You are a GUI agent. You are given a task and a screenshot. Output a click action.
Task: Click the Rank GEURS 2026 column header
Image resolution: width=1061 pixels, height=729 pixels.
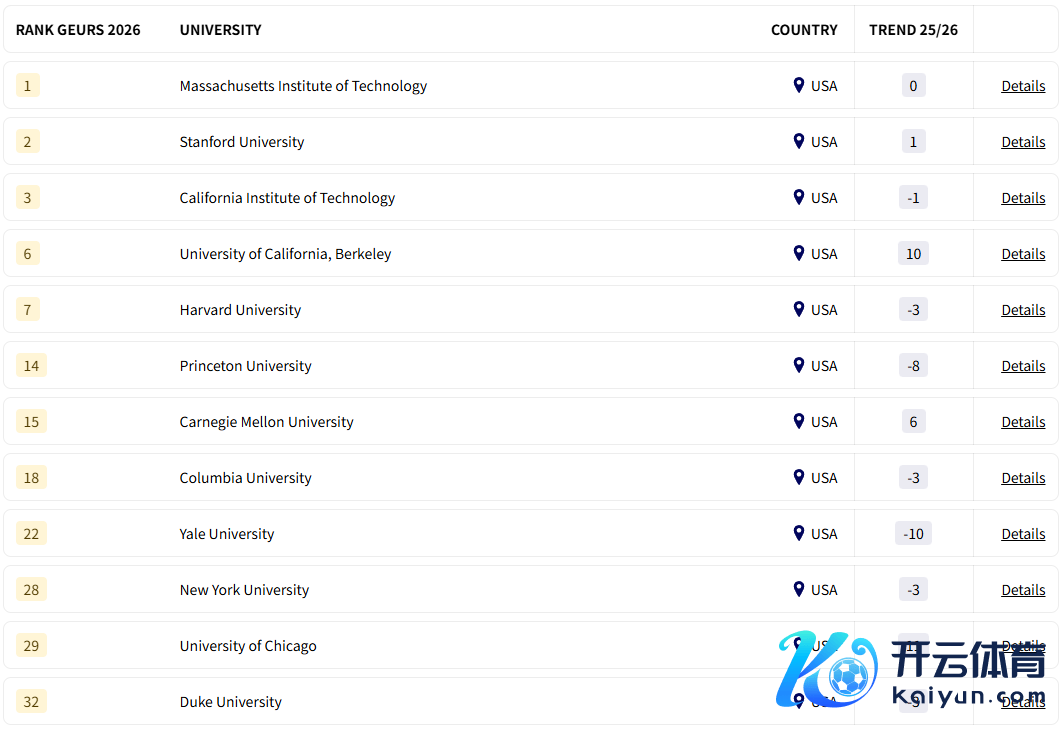click(78, 30)
